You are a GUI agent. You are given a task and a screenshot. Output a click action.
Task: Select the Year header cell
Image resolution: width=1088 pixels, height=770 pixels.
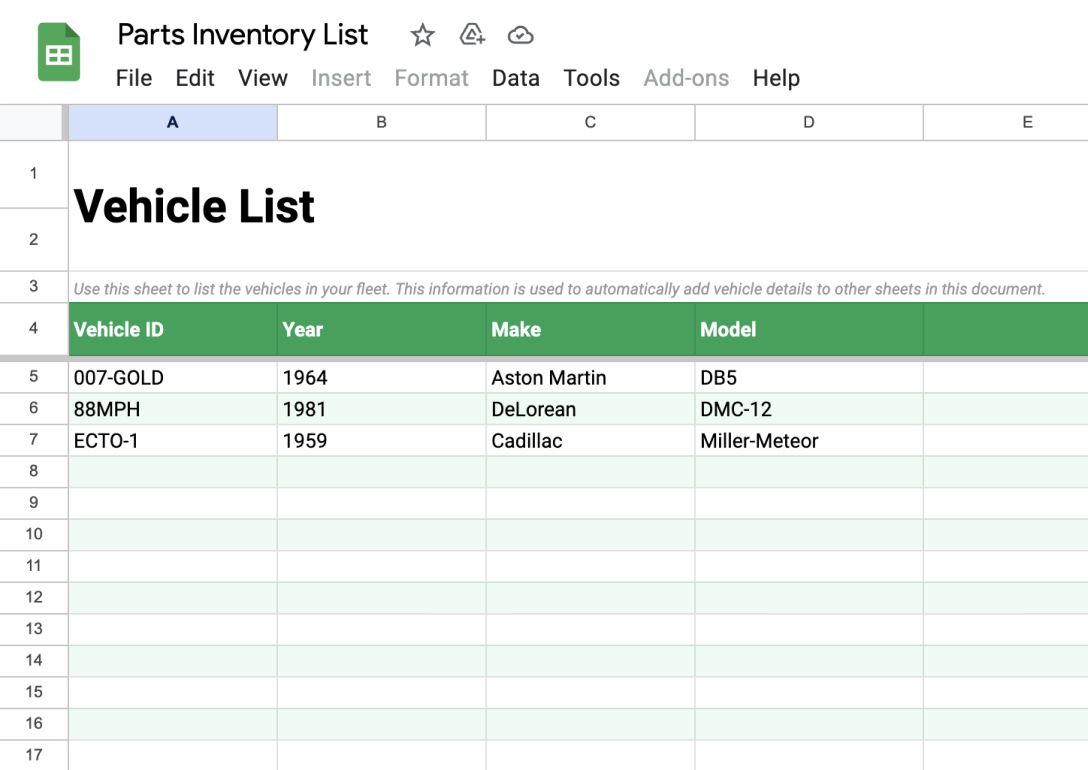382,330
